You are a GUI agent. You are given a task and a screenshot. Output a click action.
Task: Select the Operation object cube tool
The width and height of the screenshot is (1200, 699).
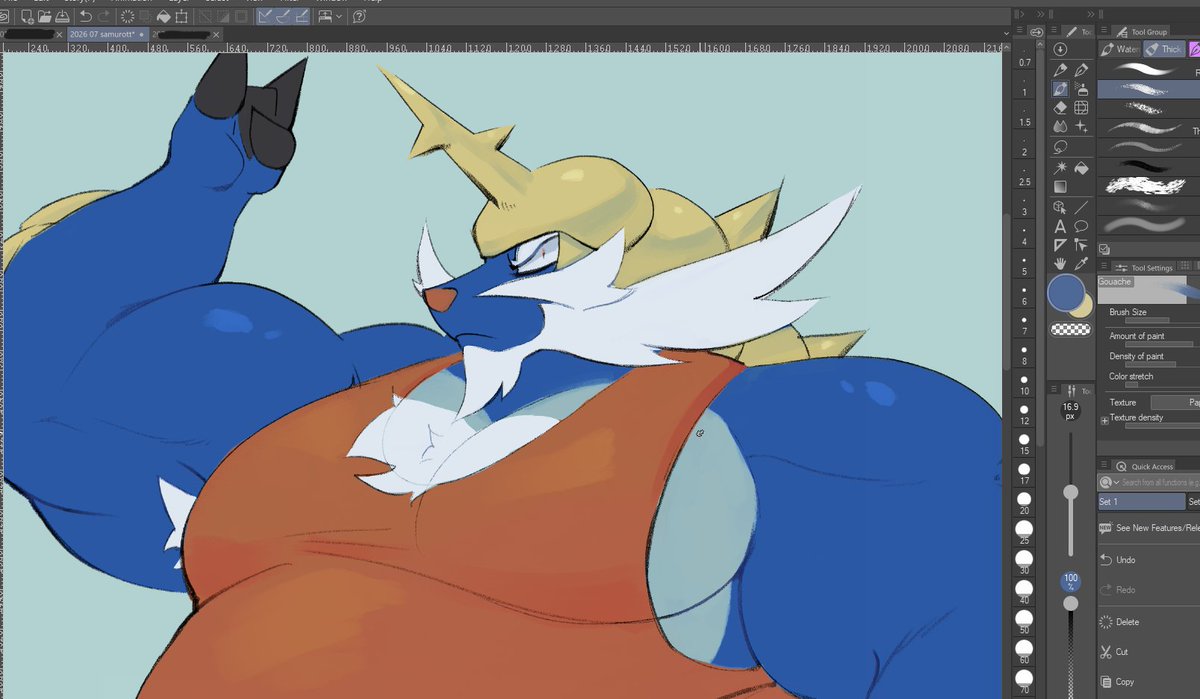1060,207
